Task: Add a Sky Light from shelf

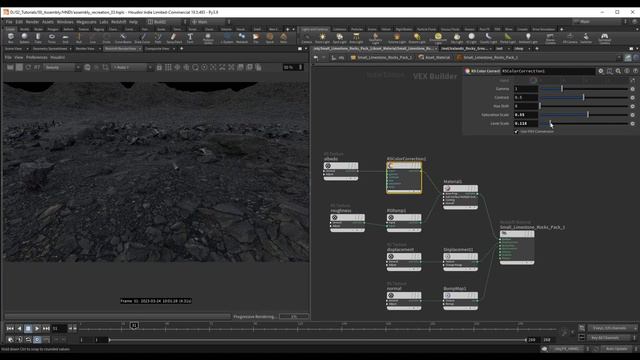Action: [457, 38]
